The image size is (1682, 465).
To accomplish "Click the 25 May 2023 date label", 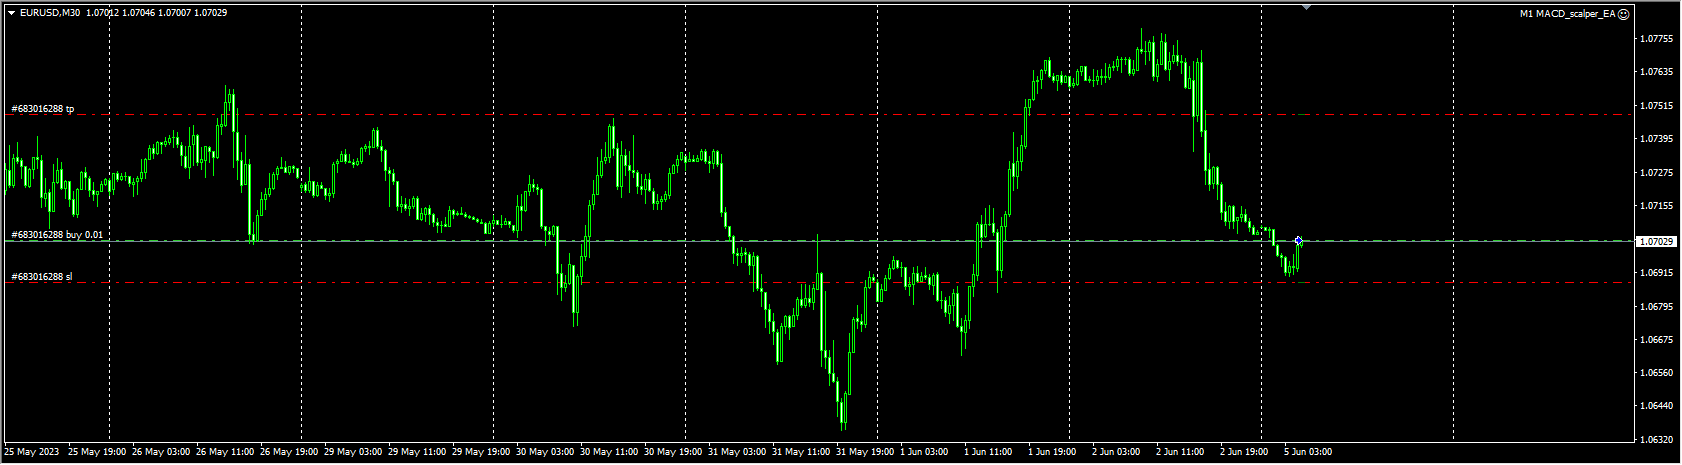I will click(32, 452).
